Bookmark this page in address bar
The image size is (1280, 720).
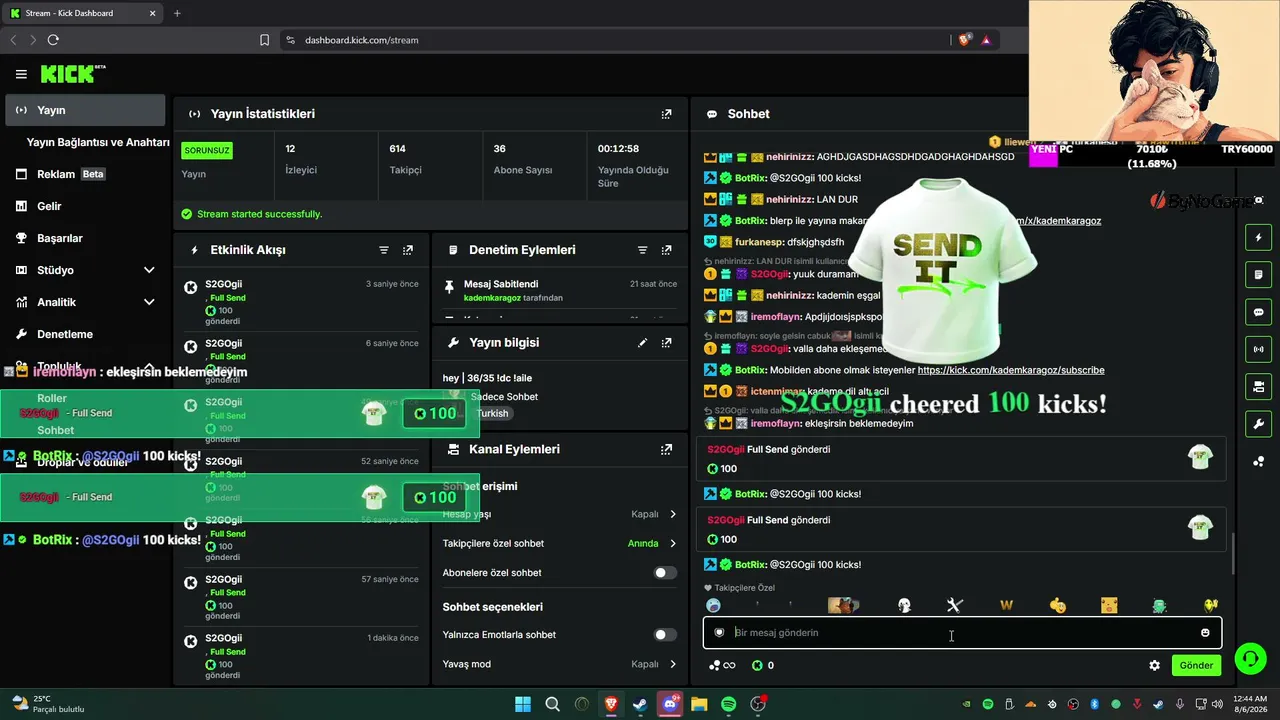(264, 40)
